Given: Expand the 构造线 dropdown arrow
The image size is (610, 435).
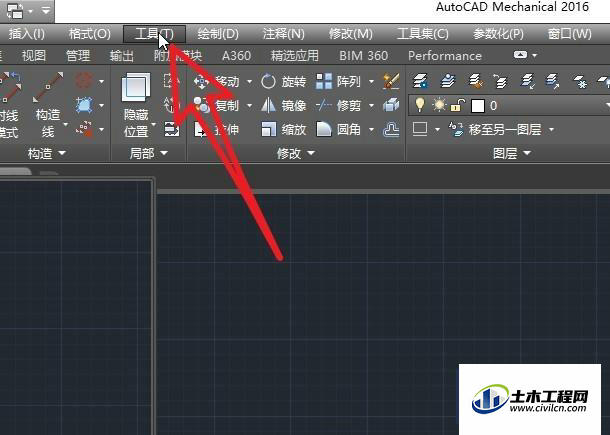Looking at the screenshot, I should point(65,125).
